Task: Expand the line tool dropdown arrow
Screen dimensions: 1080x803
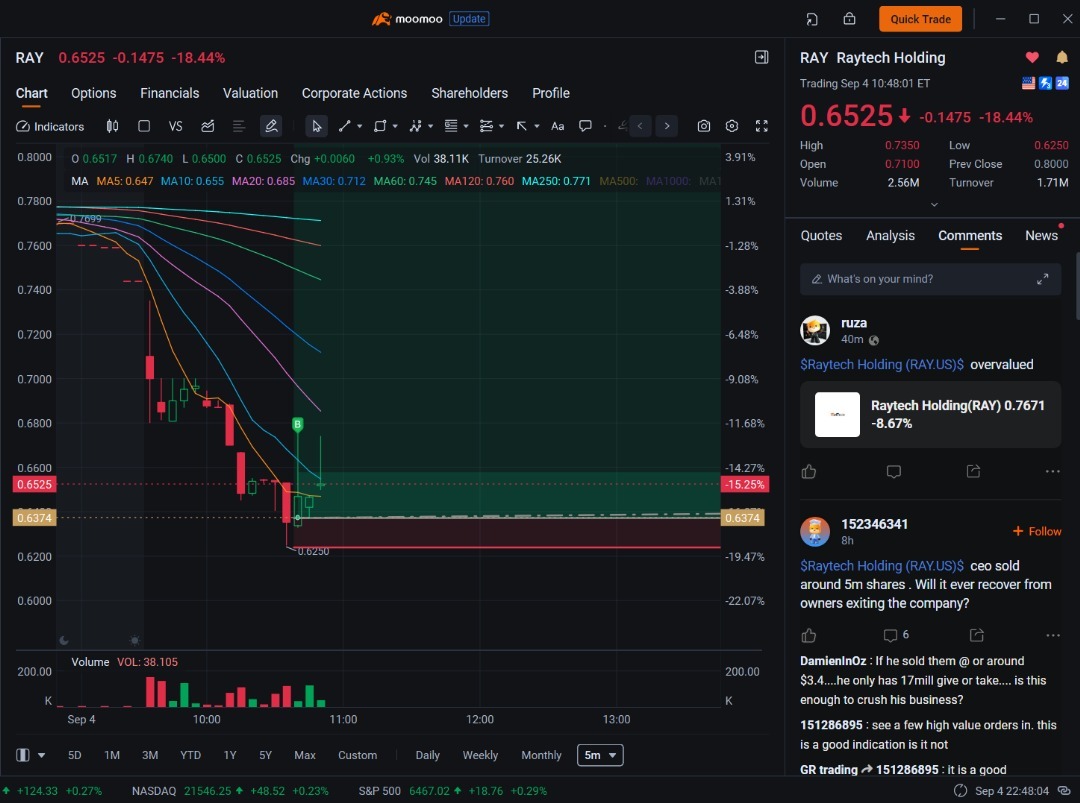Action: point(360,126)
